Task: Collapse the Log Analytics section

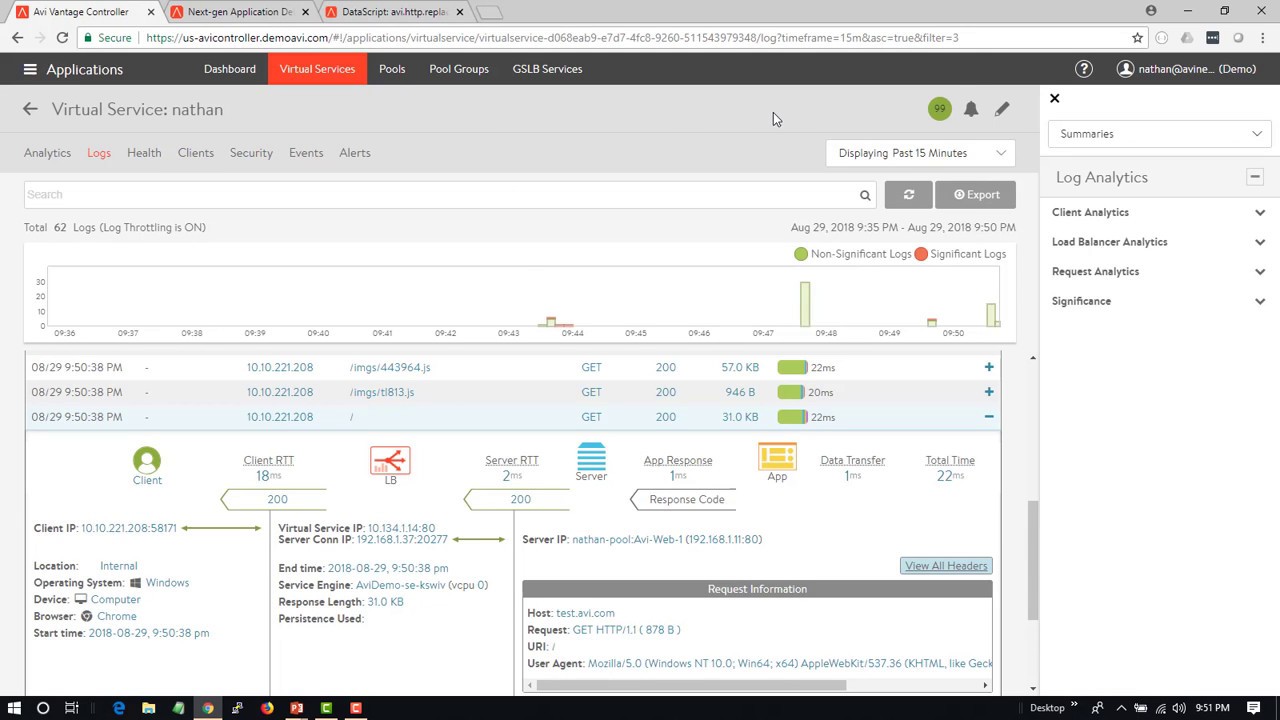Action: [1255, 177]
